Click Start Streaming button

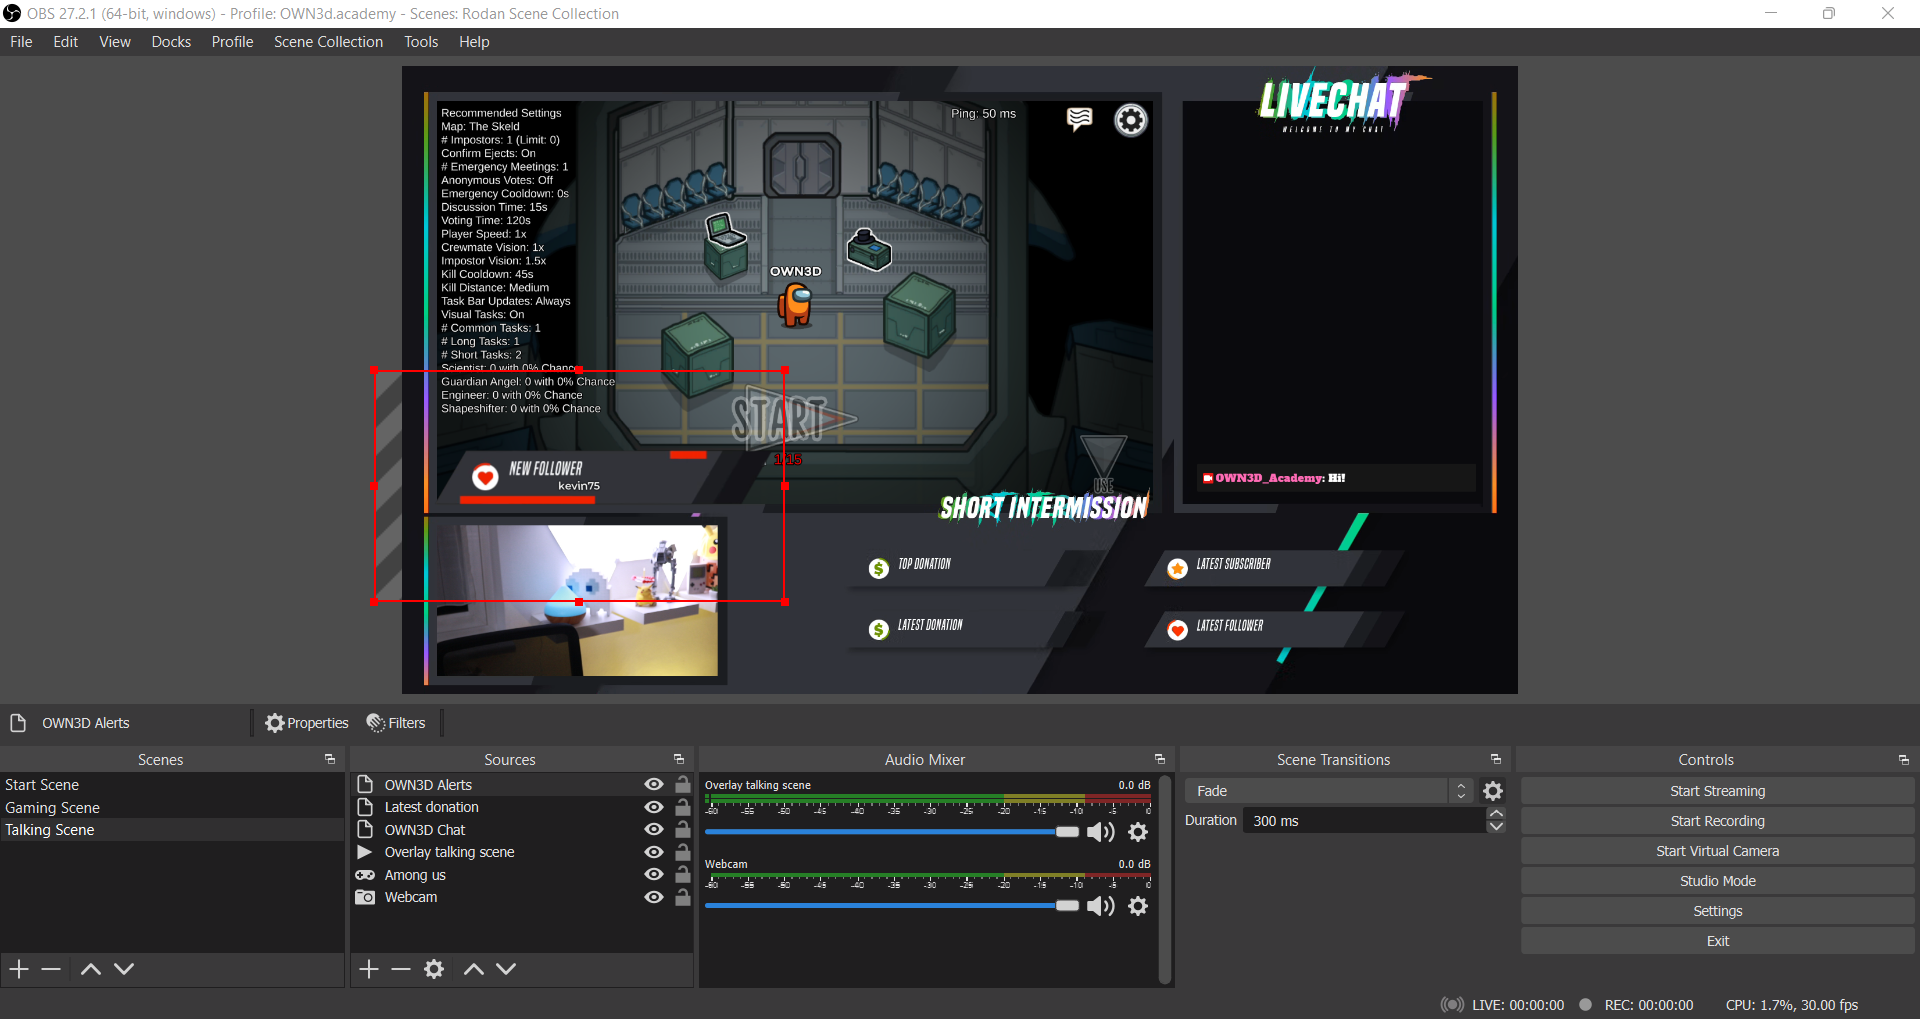click(x=1717, y=791)
